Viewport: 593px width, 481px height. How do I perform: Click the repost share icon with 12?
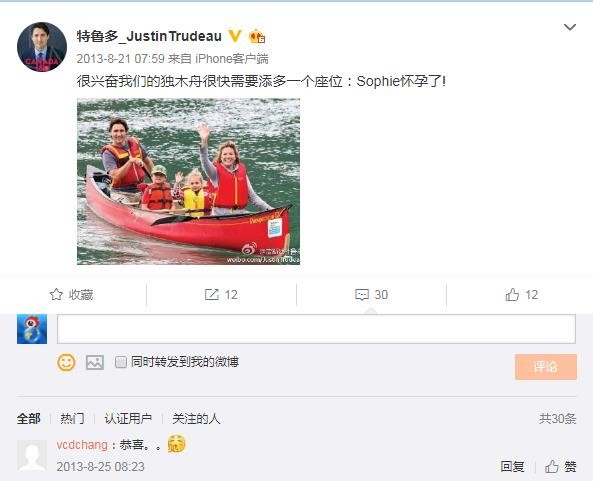(212, 295)
